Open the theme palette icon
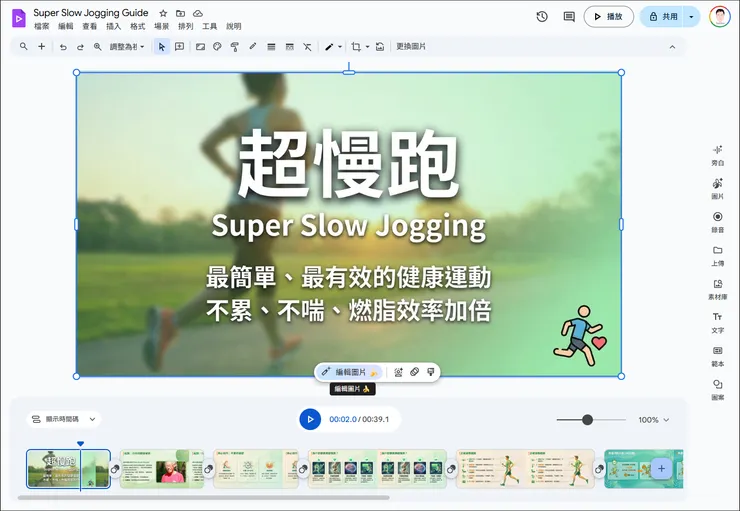Image resolution: width=740 pixels, height=511 pixels. coord(217,47)
